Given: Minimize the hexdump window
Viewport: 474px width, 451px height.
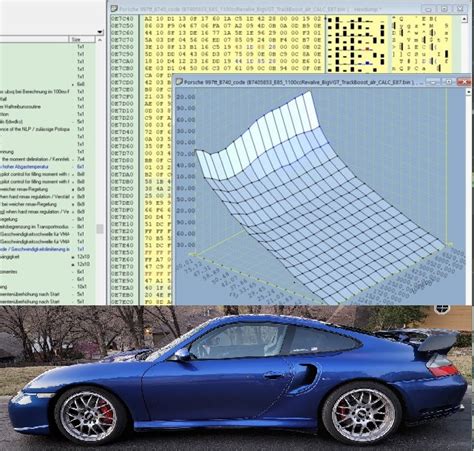Looking at the screenshot, I should (x=429, y=9).
